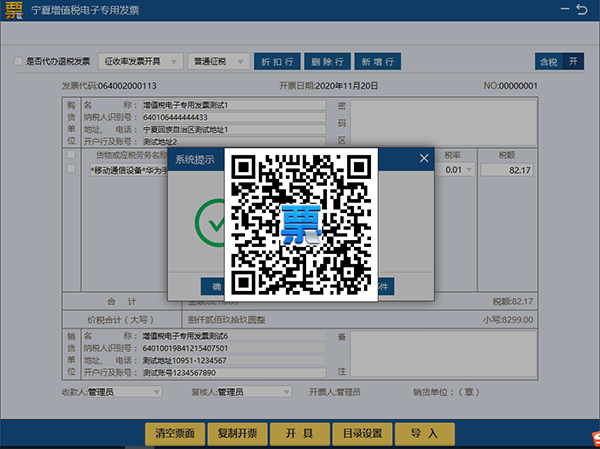Click the 折扣行 button

(x=277, y=61)
